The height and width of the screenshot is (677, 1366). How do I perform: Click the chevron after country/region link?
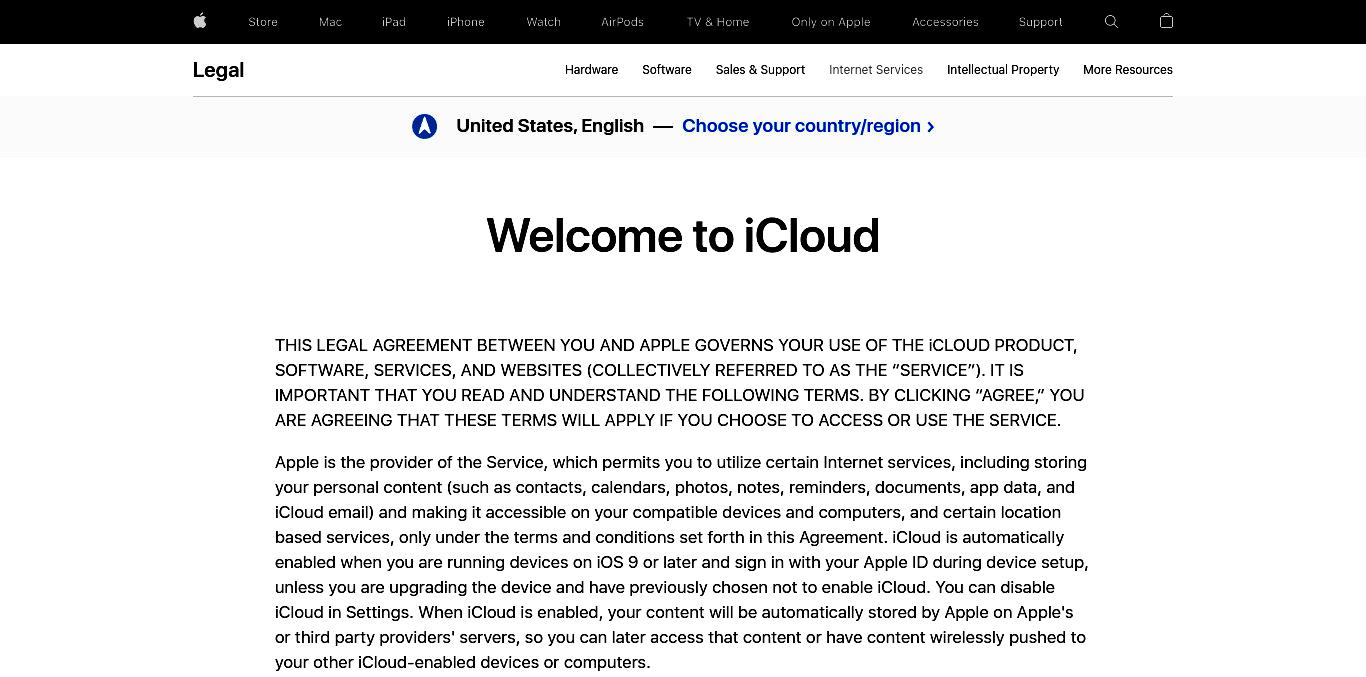coord(931,127)
